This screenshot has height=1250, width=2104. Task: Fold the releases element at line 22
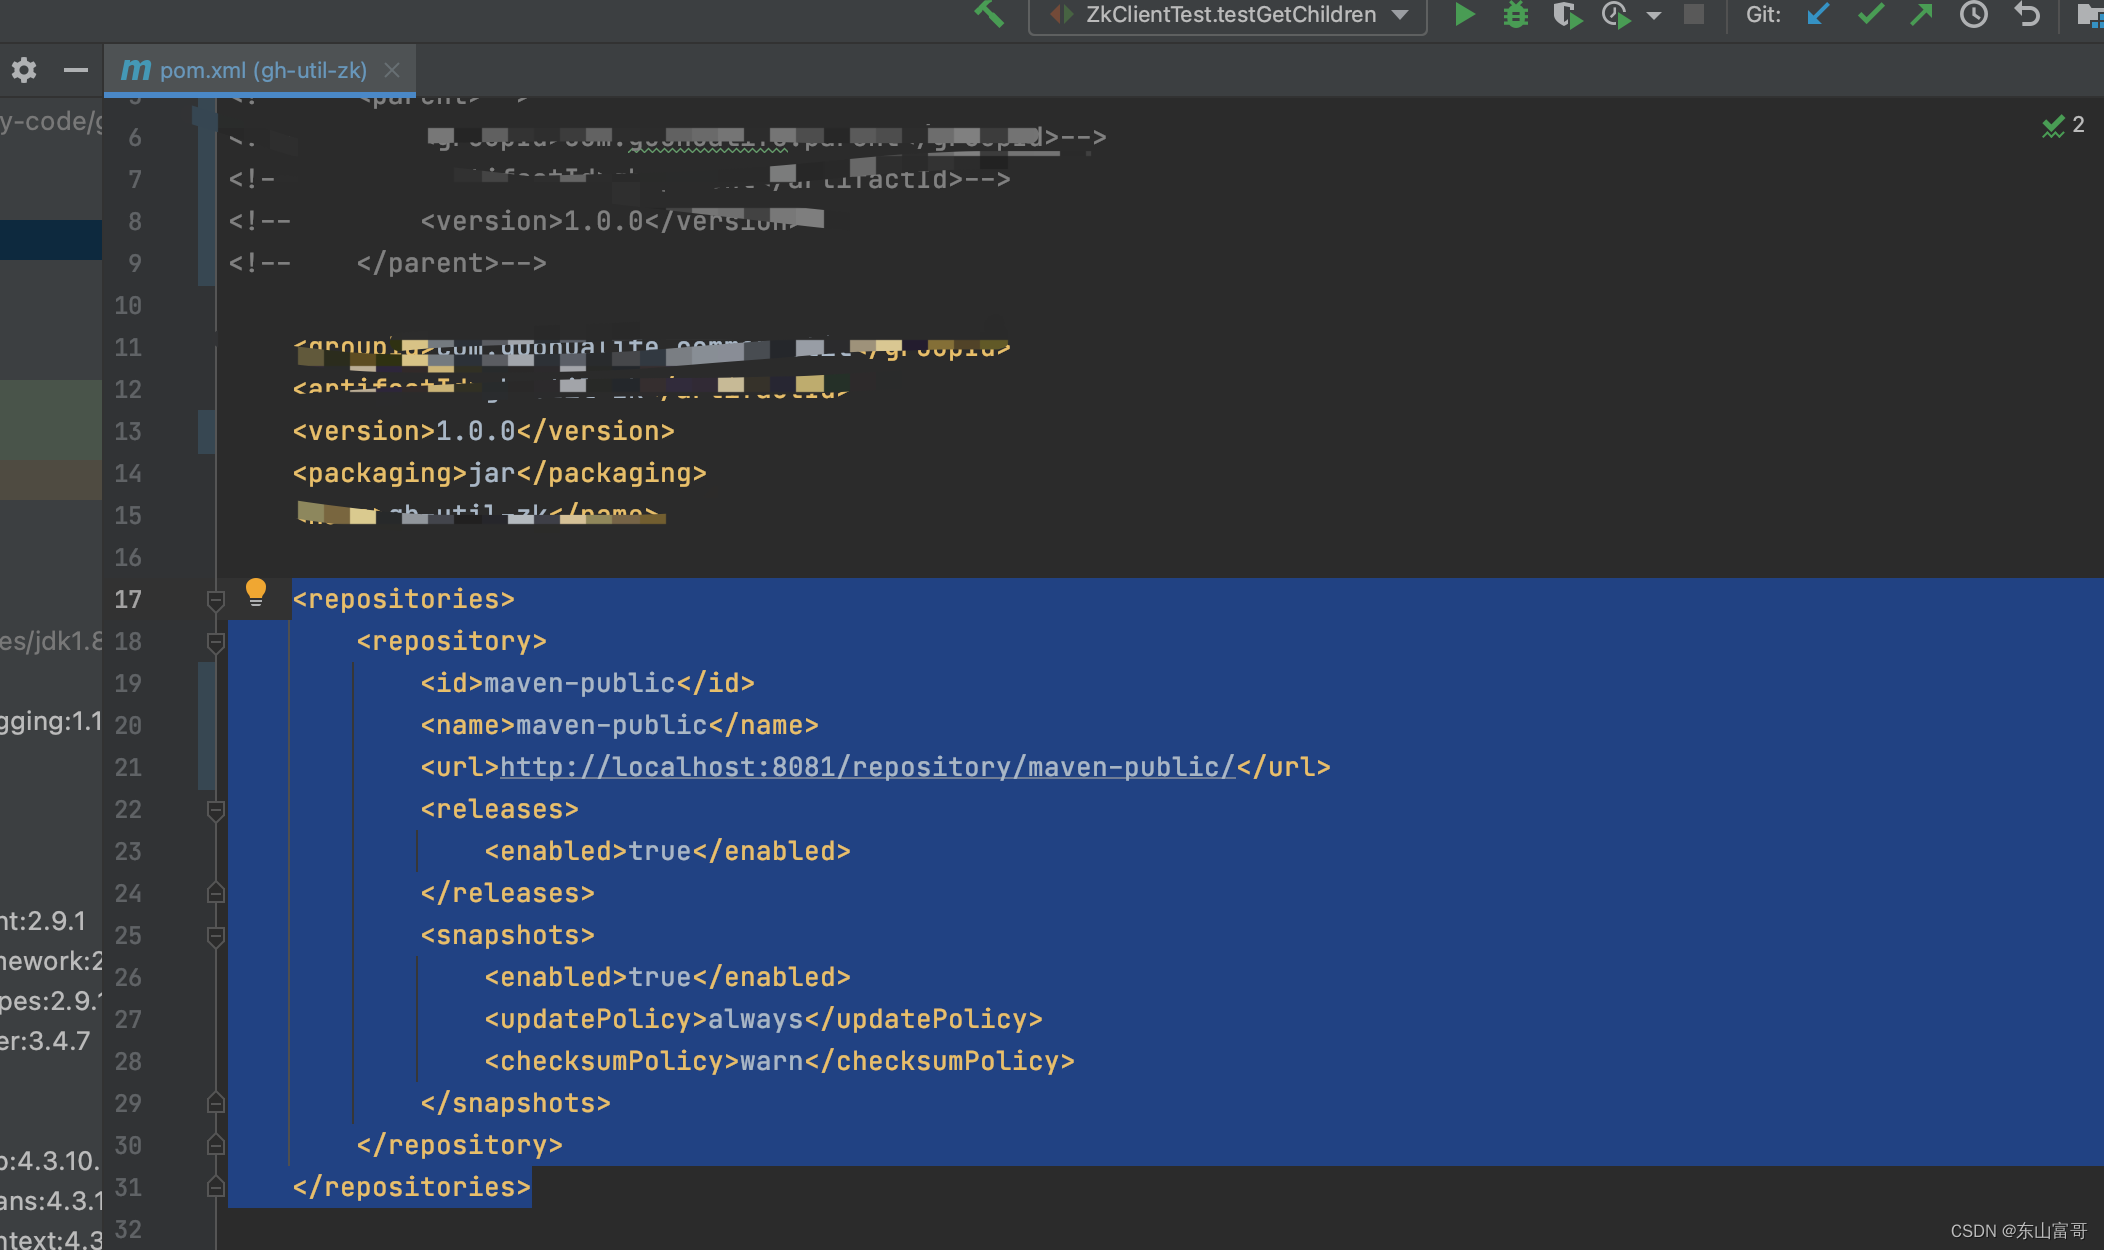pos(215,810)
